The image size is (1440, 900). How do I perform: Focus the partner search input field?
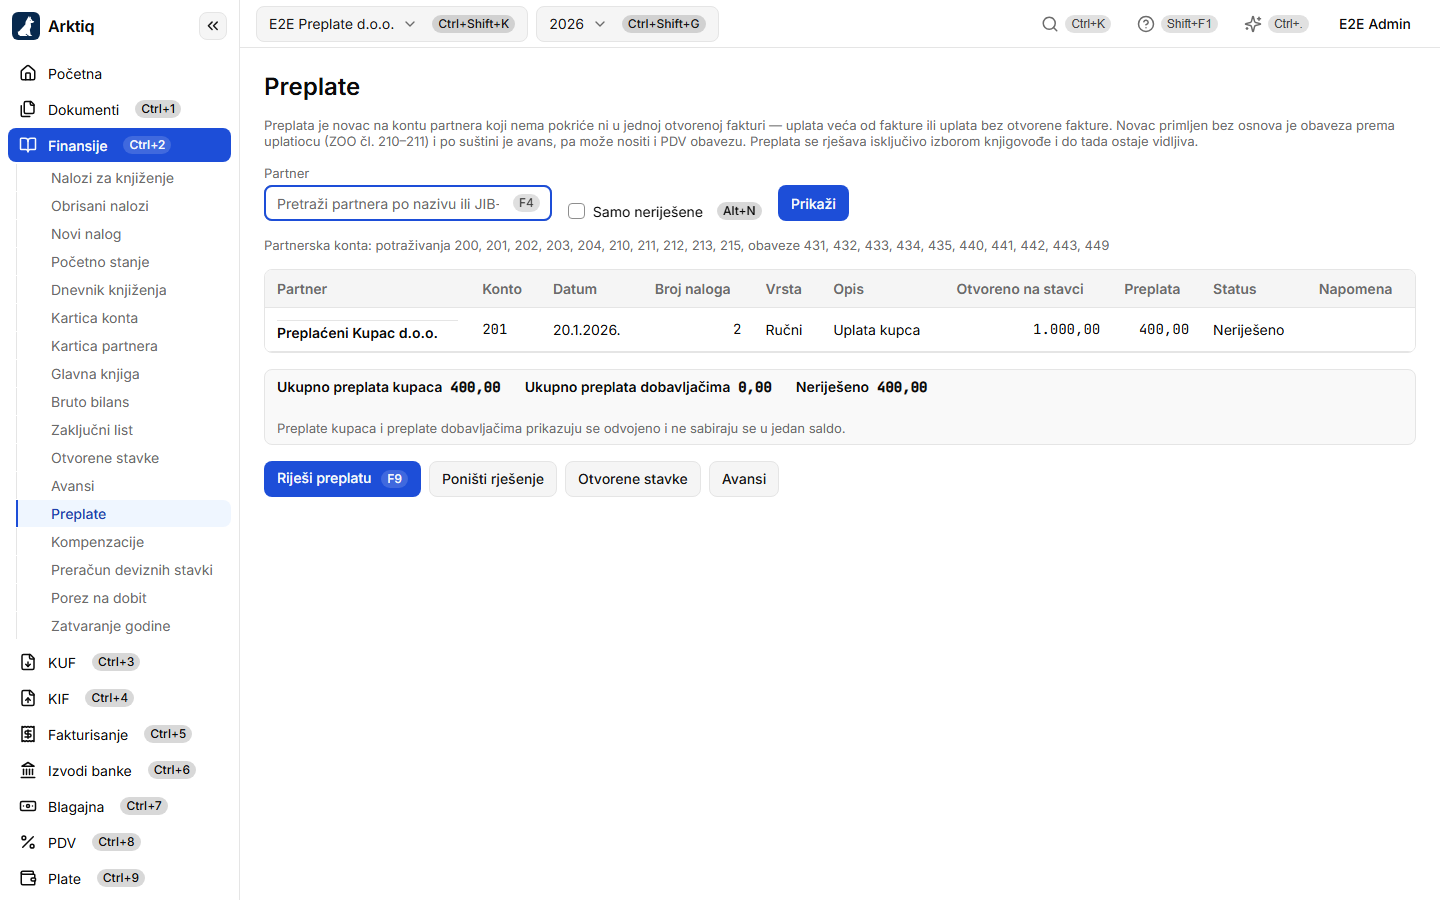click(408, 203)
